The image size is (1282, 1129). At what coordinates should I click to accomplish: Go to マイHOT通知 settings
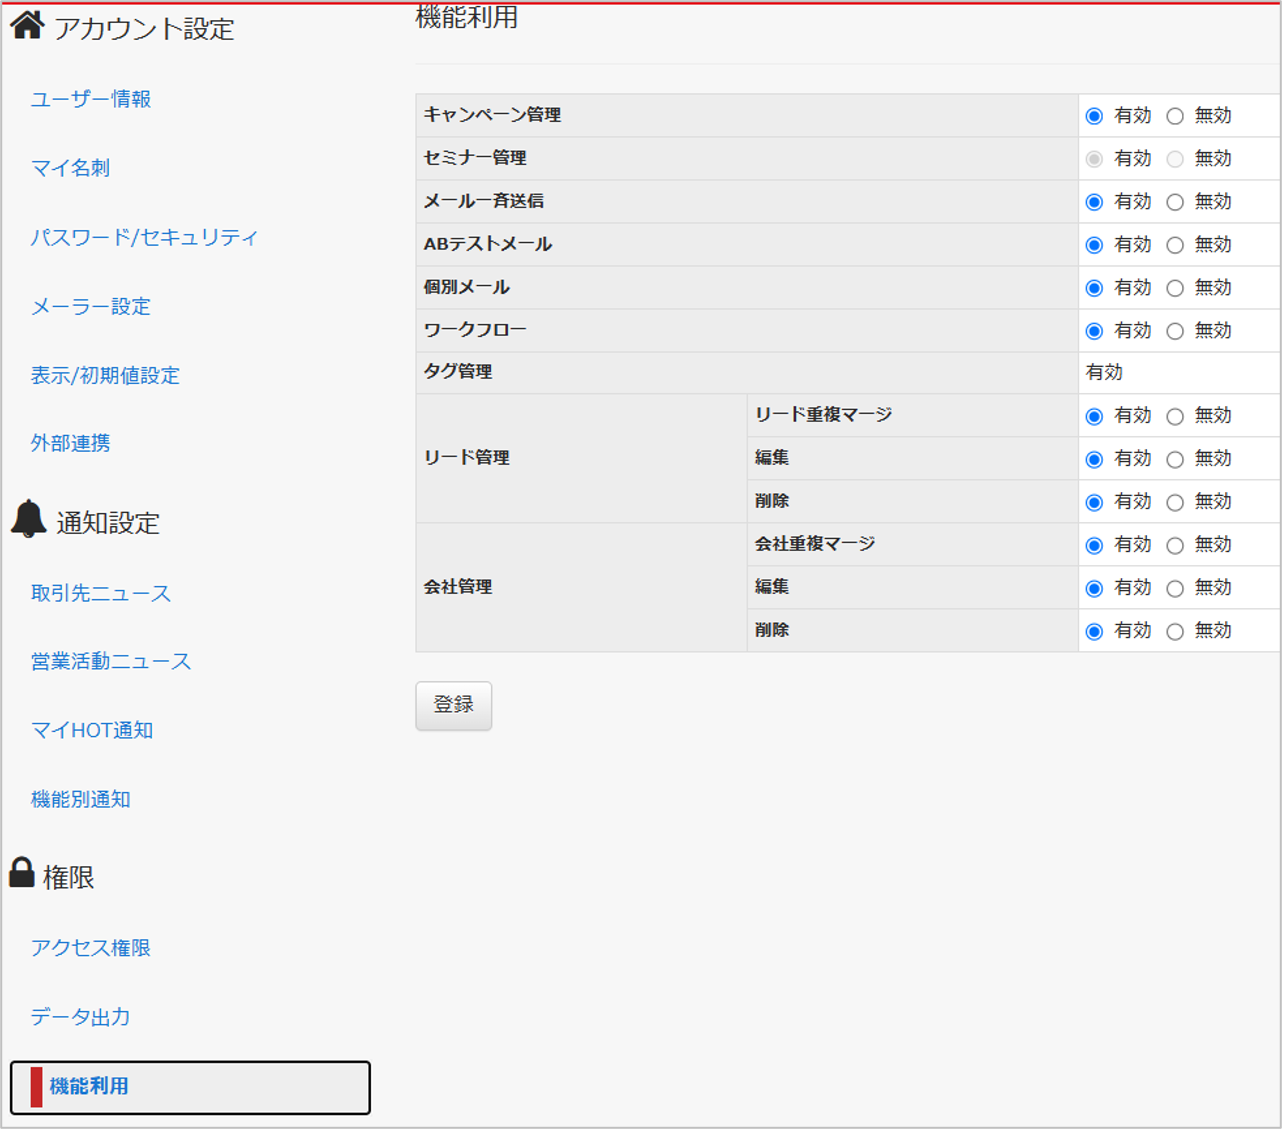point(92,730)
